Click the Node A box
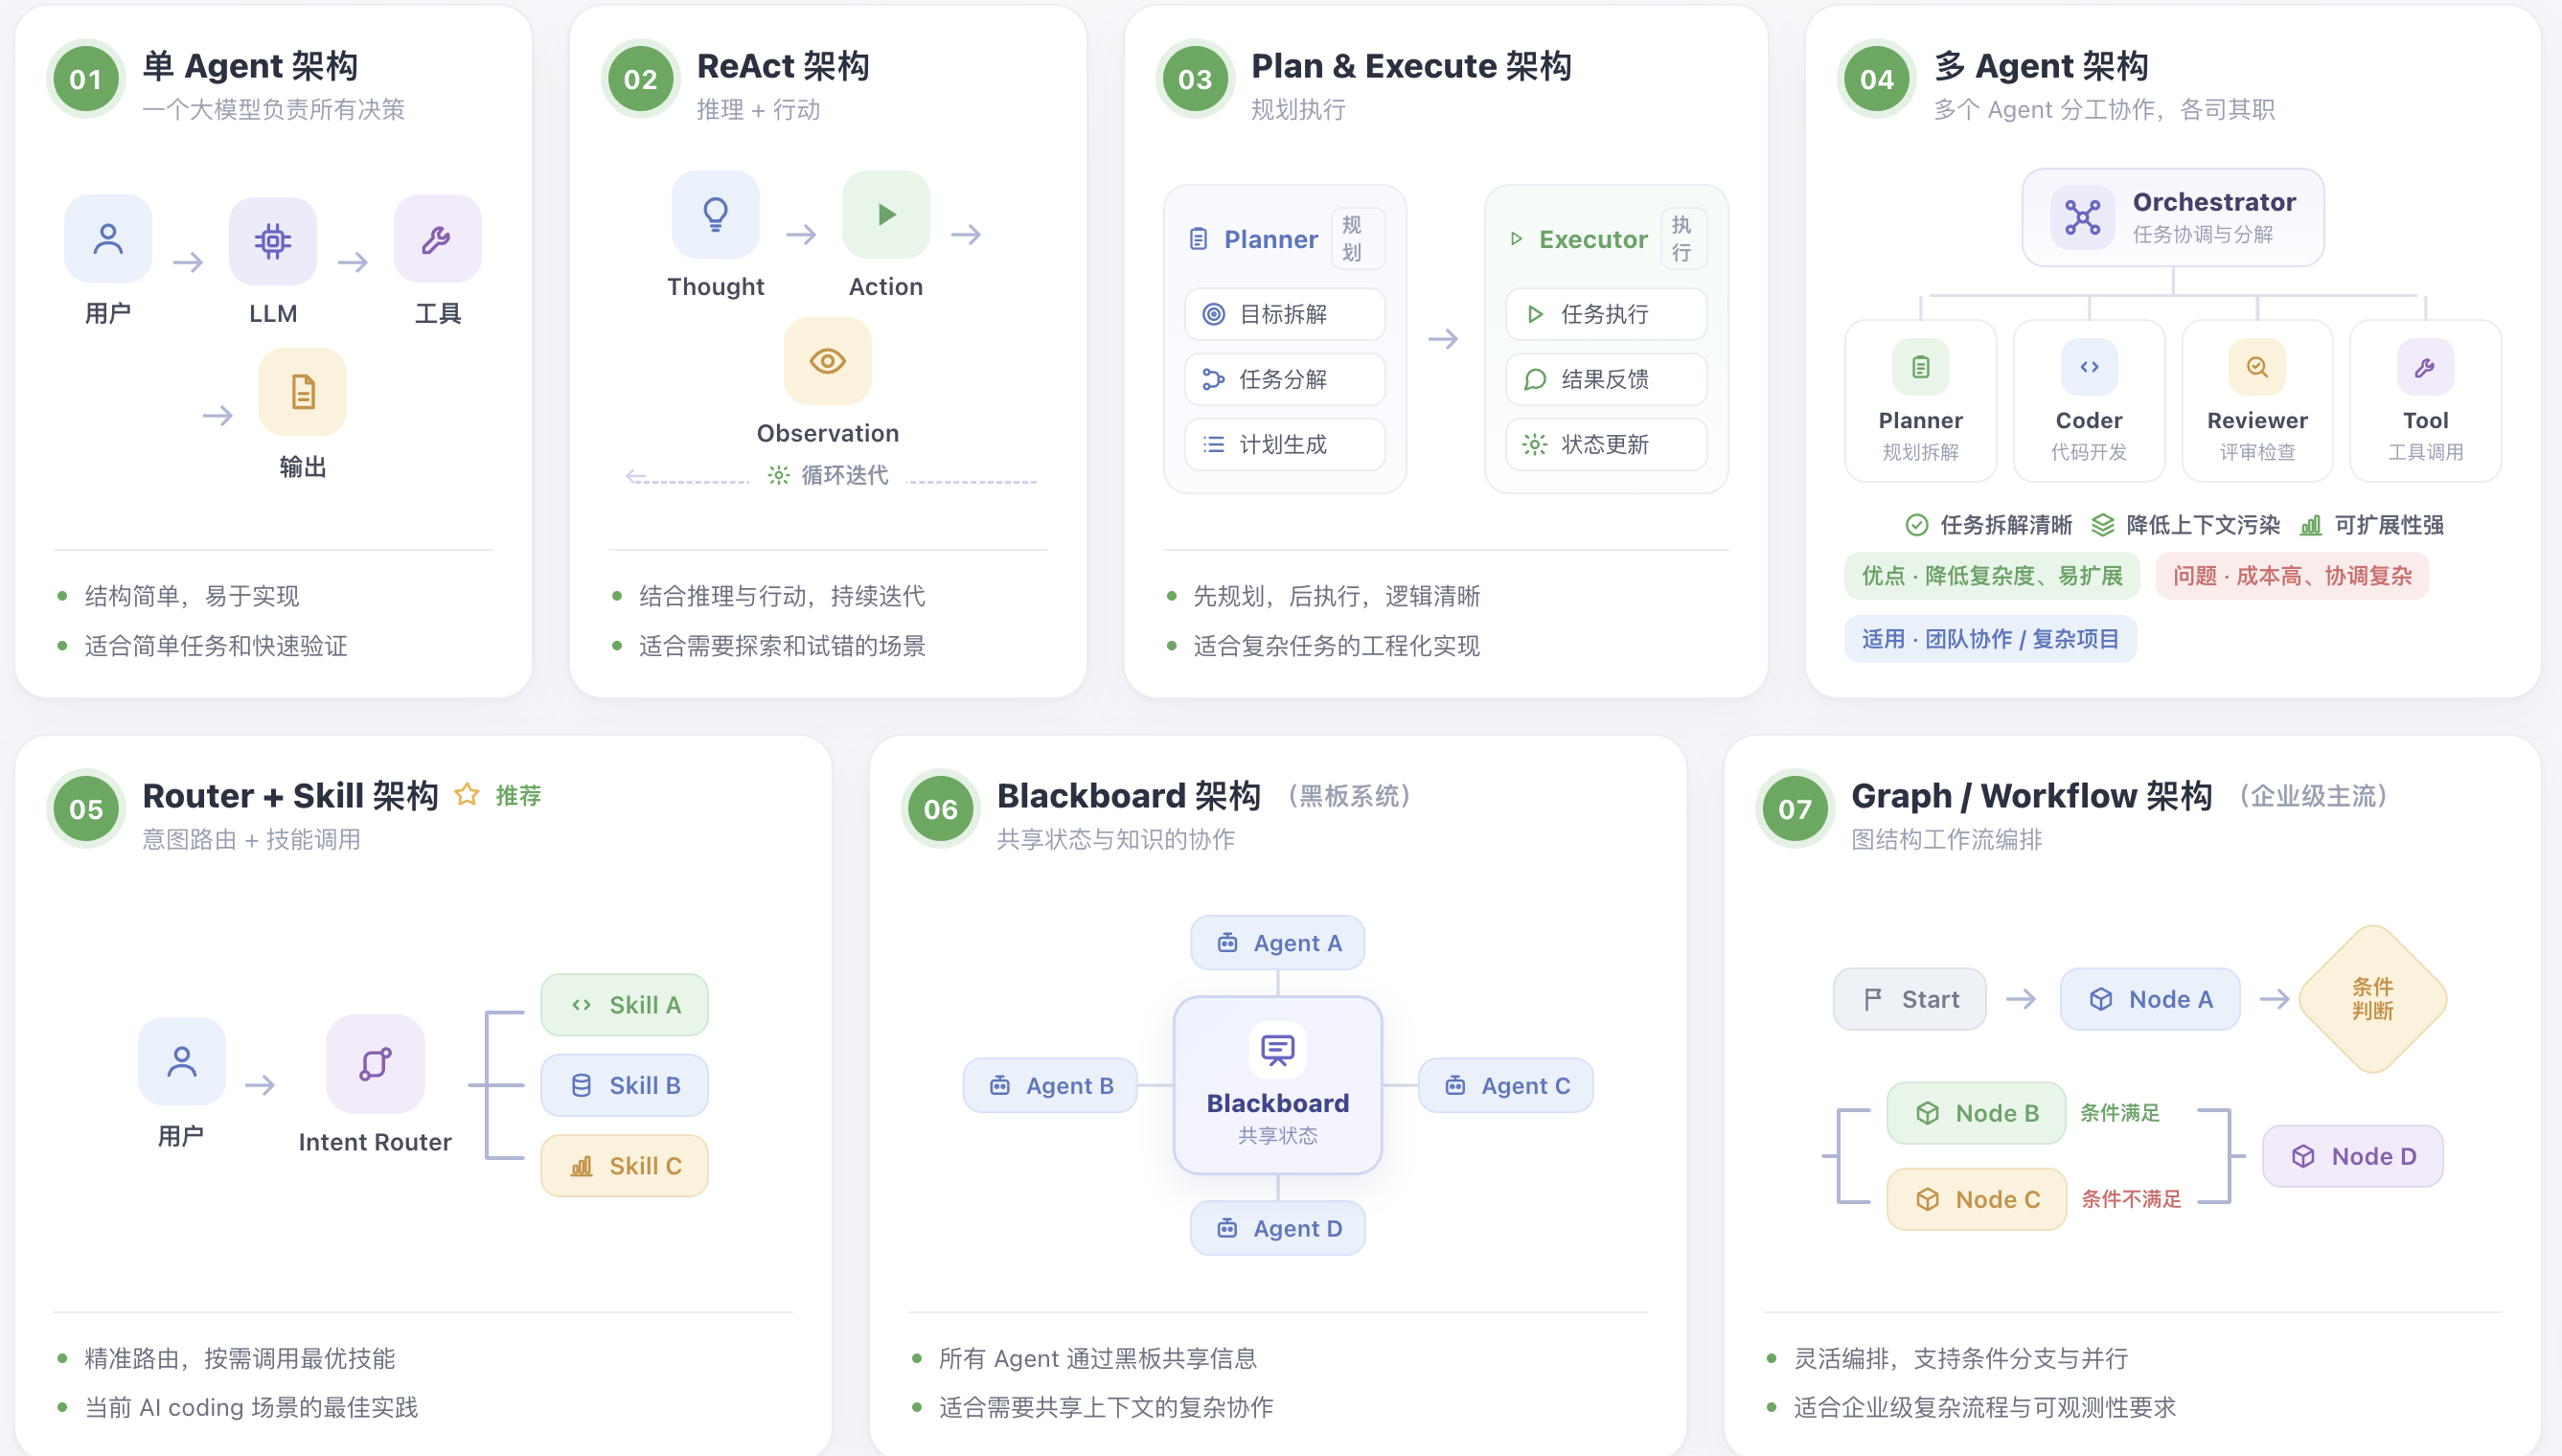 (x=2150, y=999)
